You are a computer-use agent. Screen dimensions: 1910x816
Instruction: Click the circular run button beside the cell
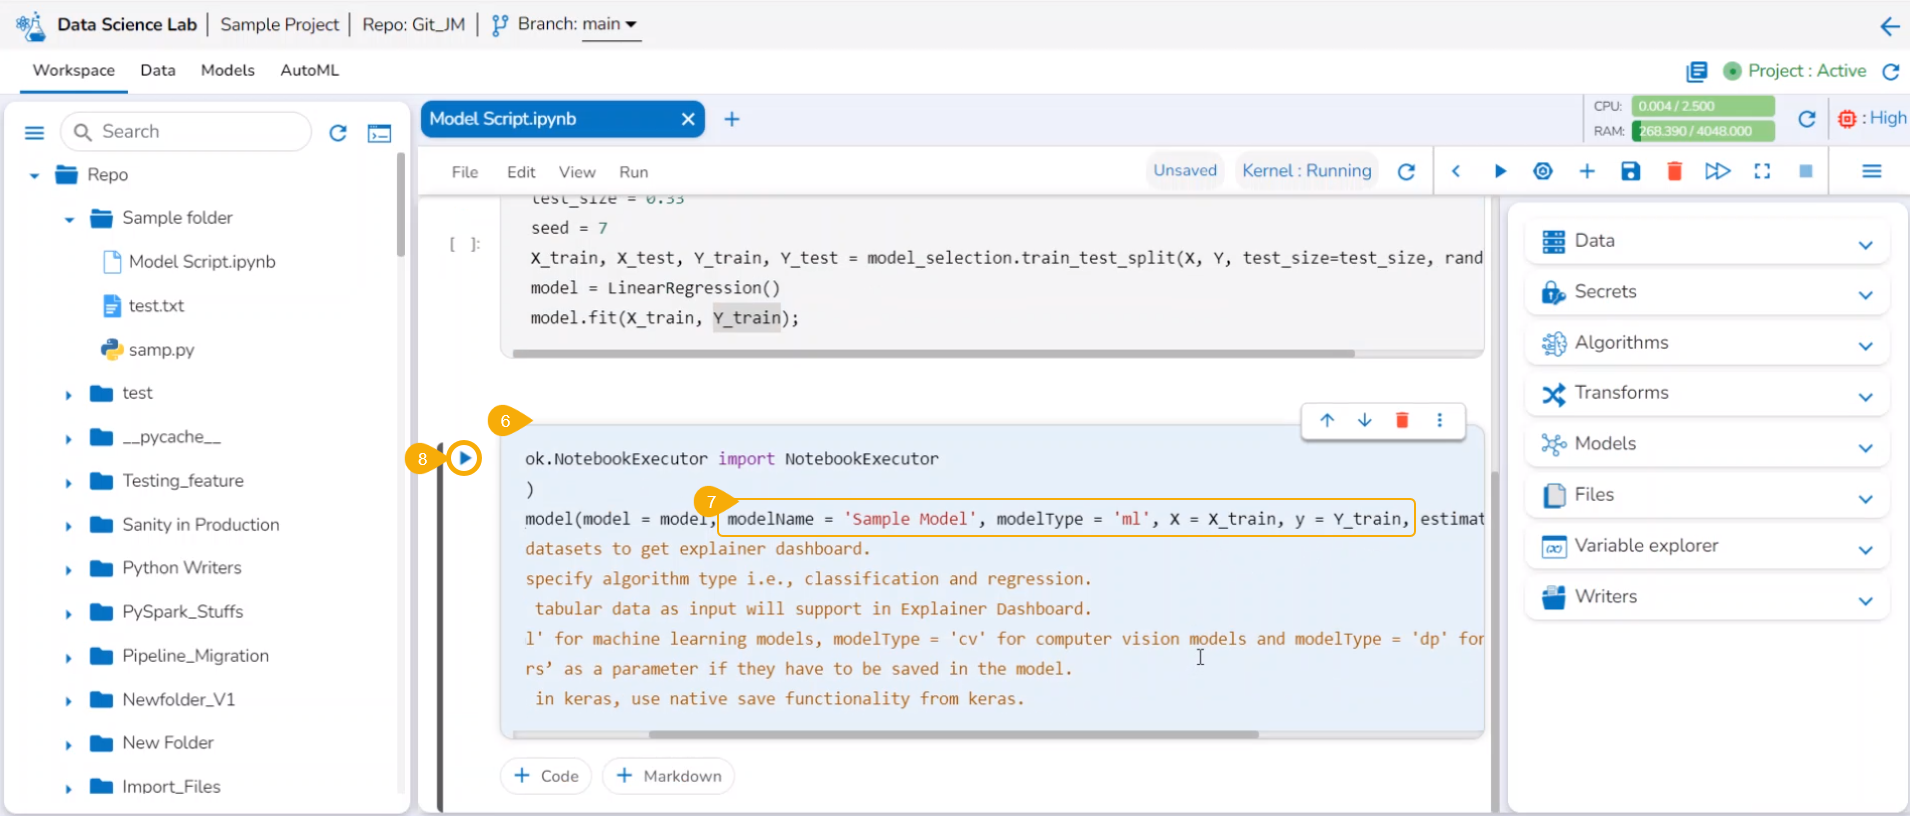tap(465, 458)
